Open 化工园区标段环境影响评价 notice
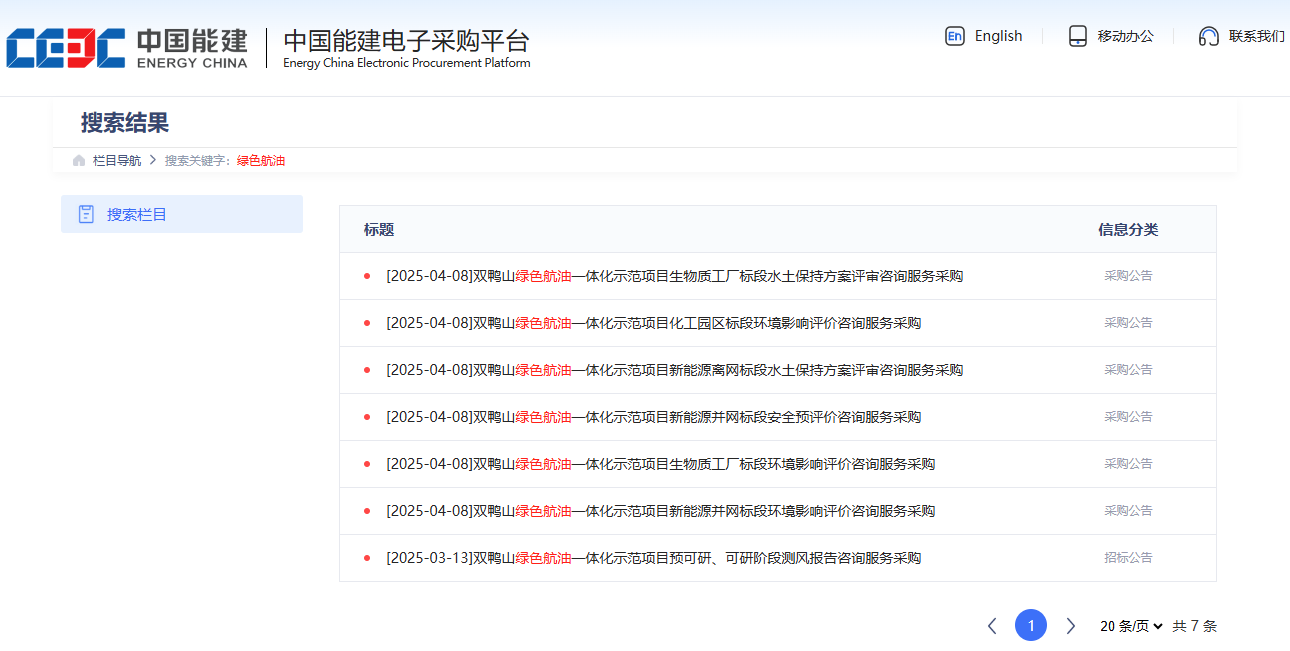This screenshot has height=651, width=1290. [x=653, y=323]
